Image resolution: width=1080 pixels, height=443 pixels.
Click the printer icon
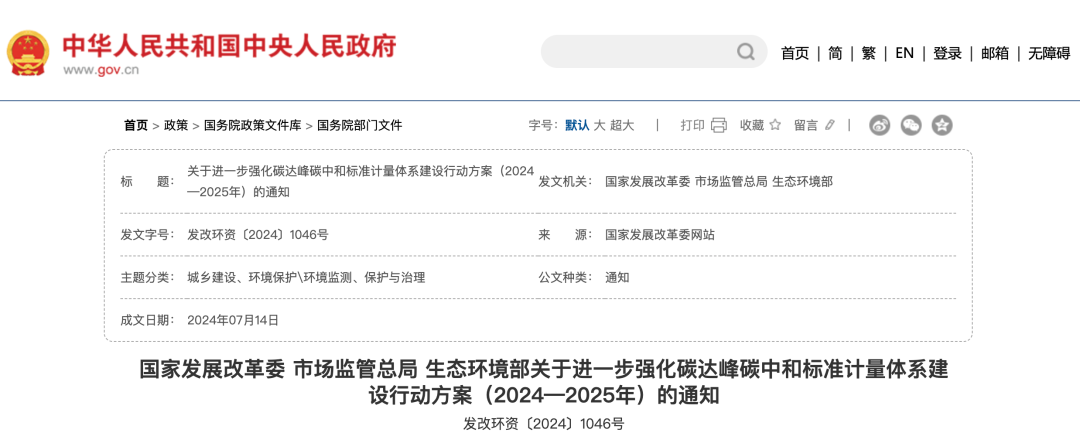[x=718, y=125]
